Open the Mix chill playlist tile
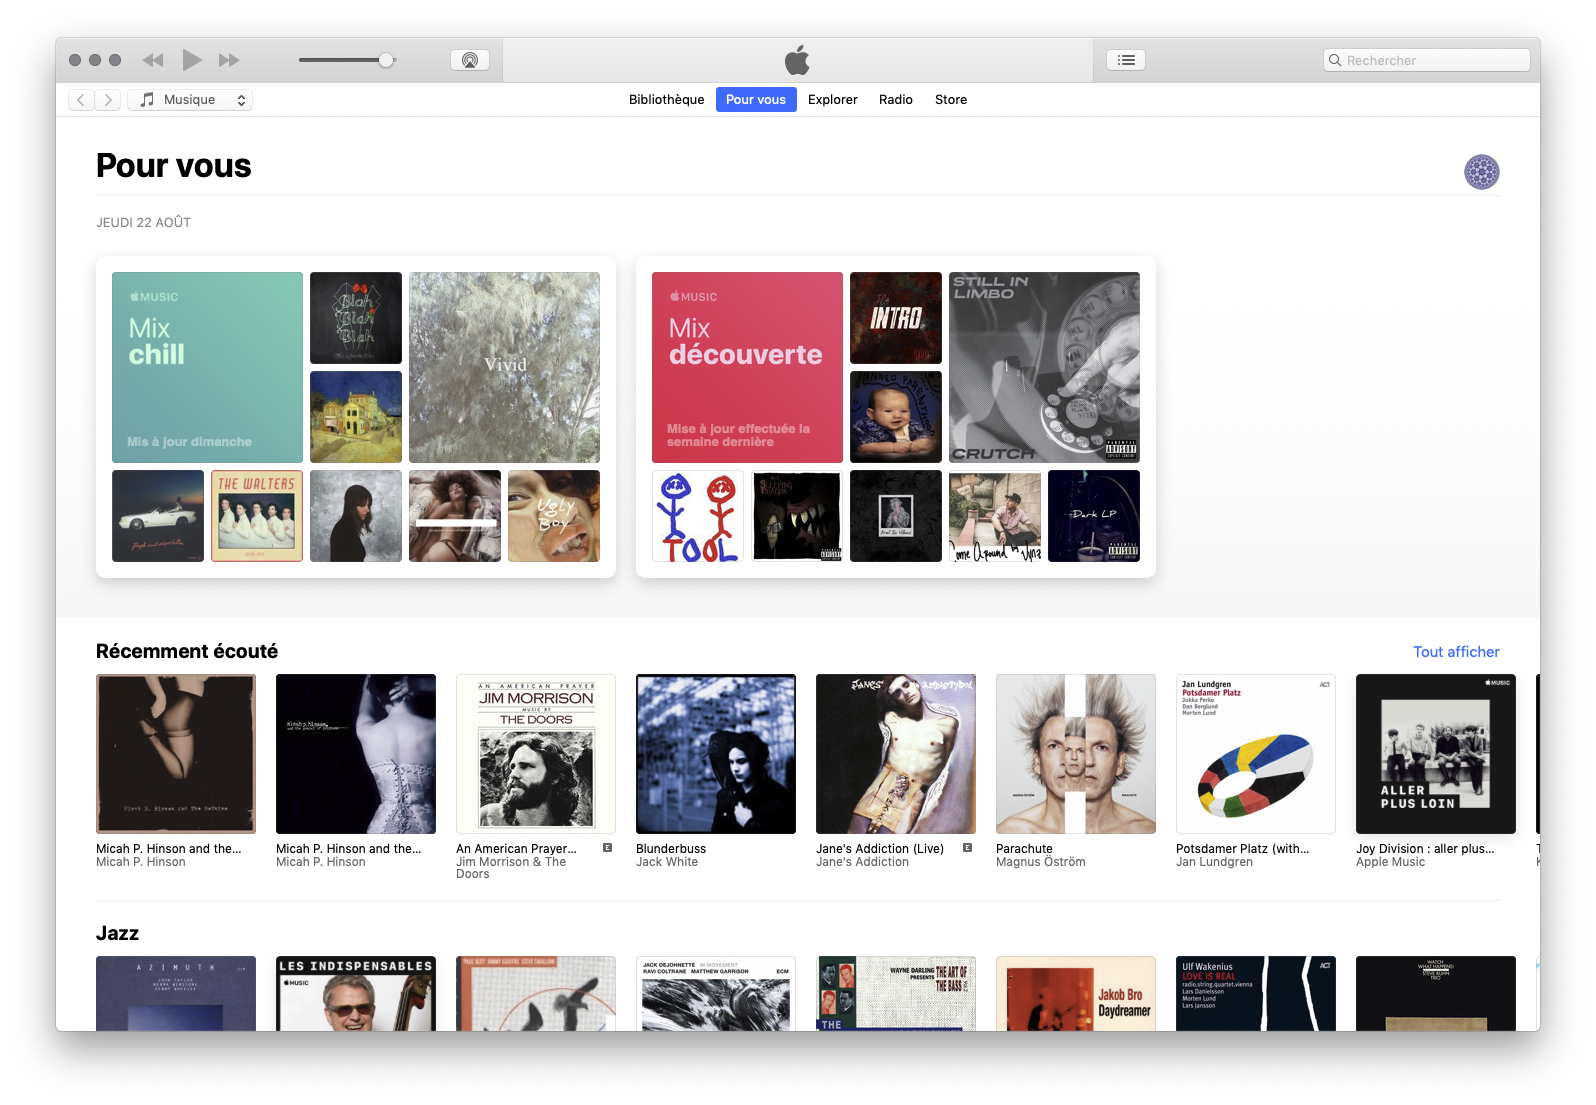The width and height of the screenshot is (1596, 1105). coord(207,367)
